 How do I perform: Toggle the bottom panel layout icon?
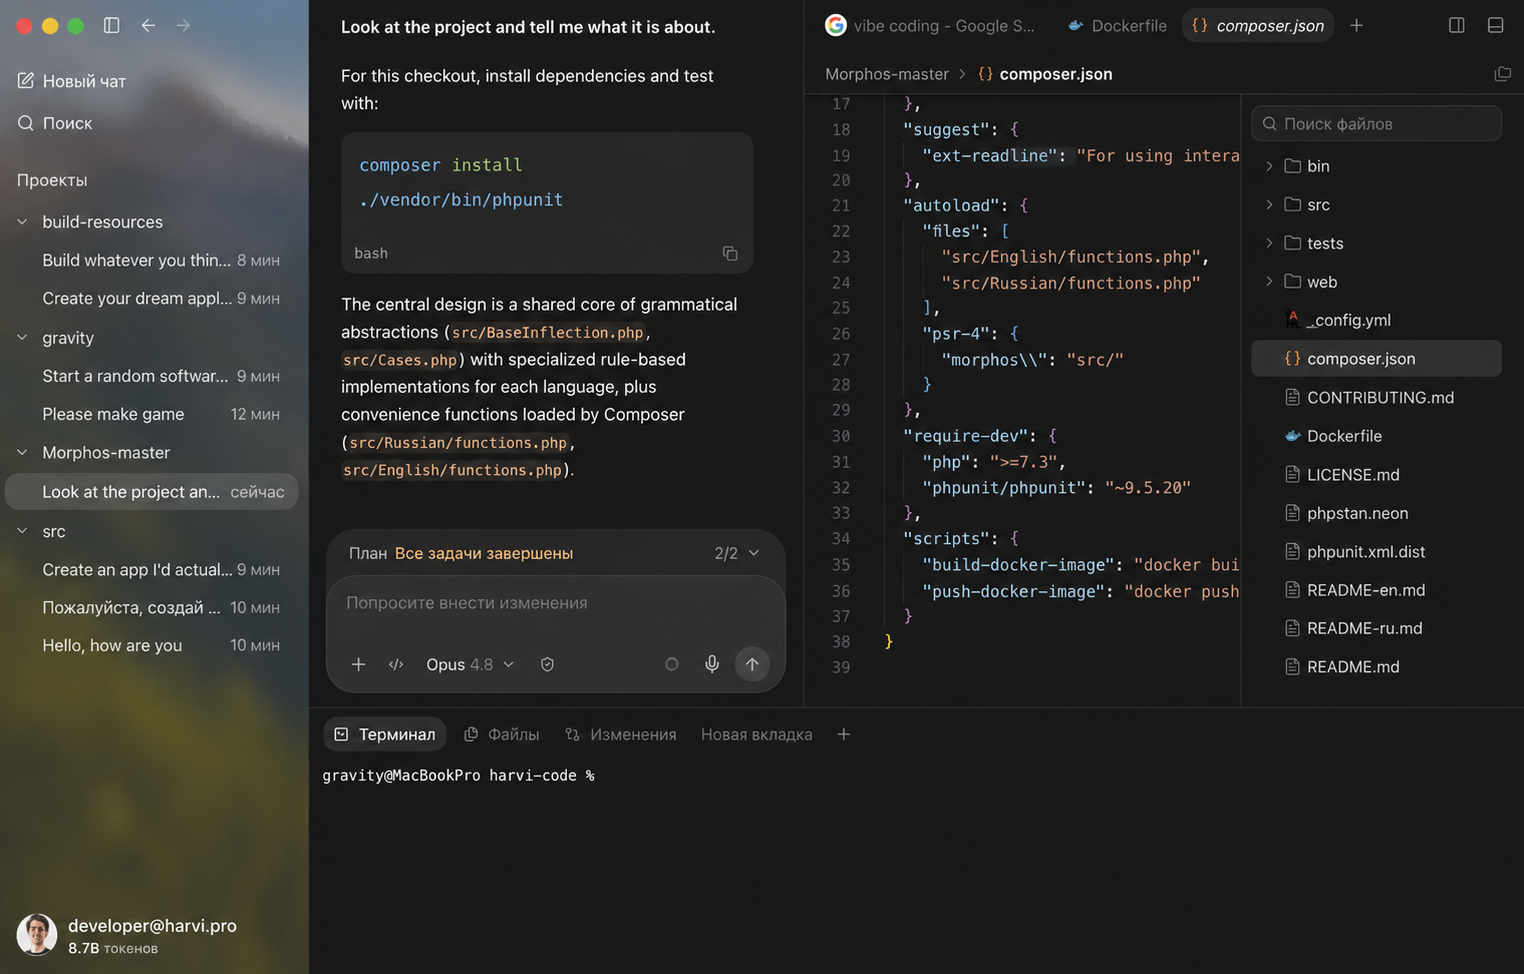coord(1496,25)
